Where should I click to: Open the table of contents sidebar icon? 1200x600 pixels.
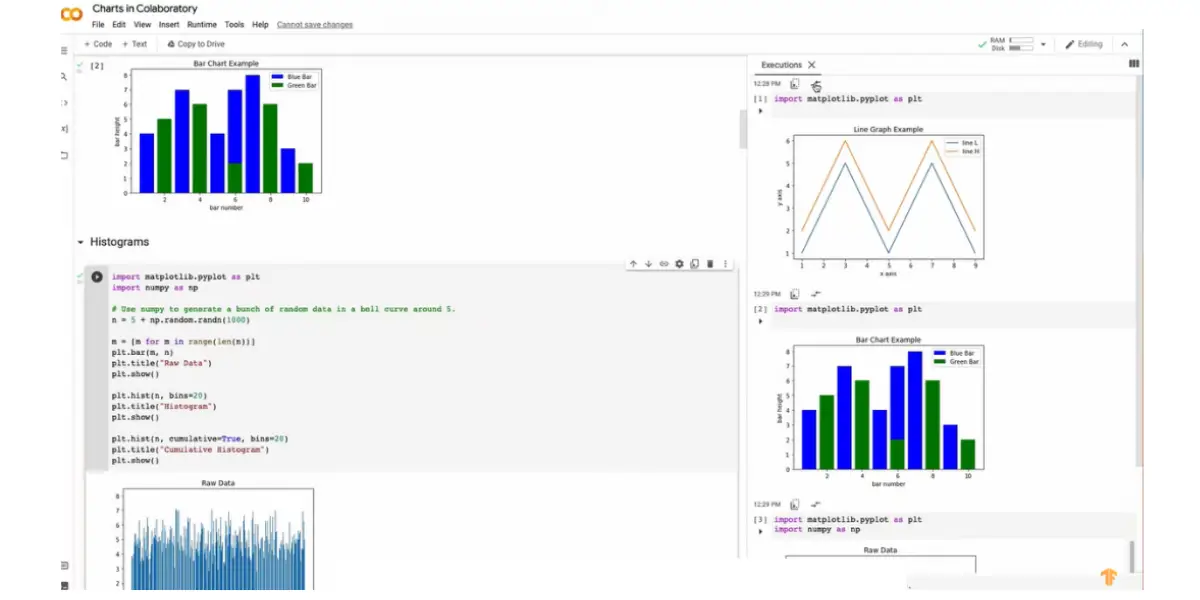65,50
